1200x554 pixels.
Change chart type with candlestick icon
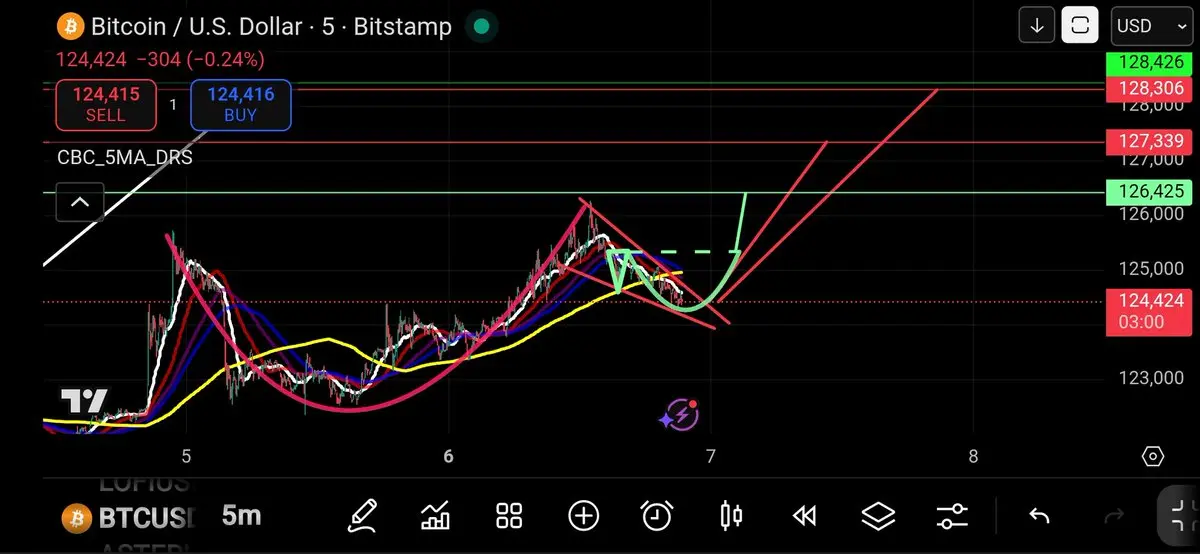(x=731, y=516)
